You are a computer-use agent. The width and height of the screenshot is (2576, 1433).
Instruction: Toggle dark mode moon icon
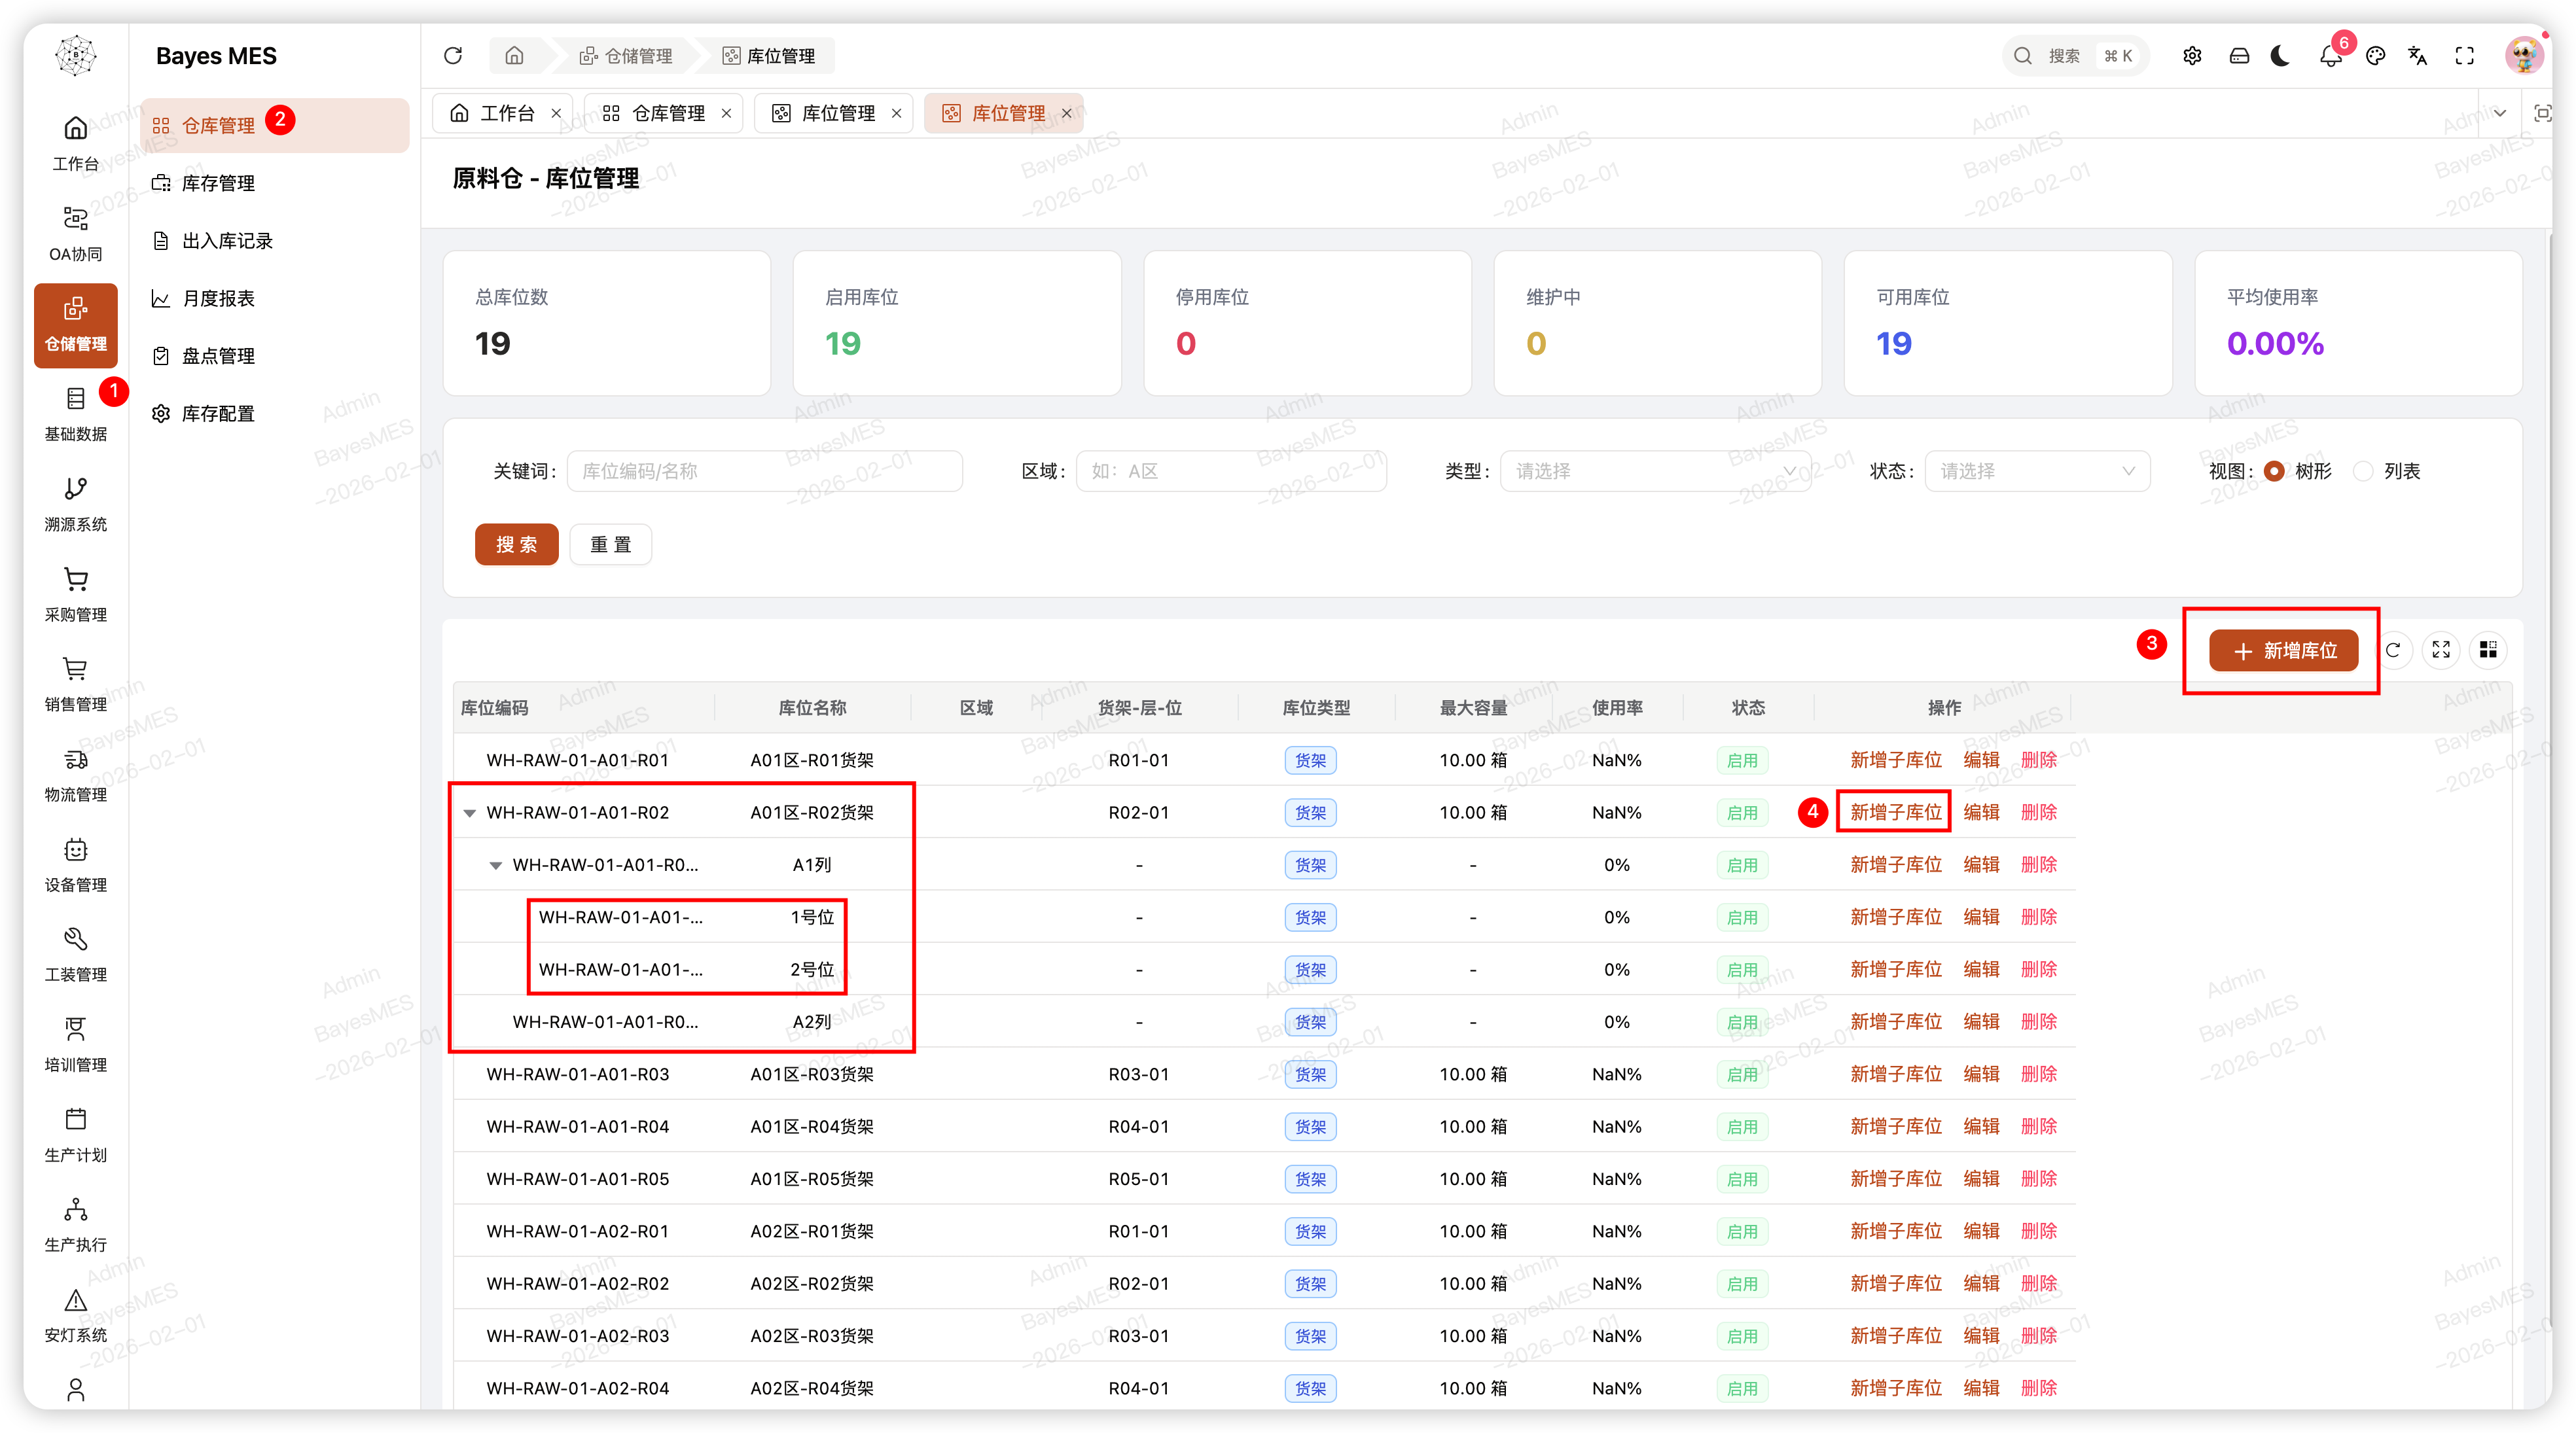2281,56
